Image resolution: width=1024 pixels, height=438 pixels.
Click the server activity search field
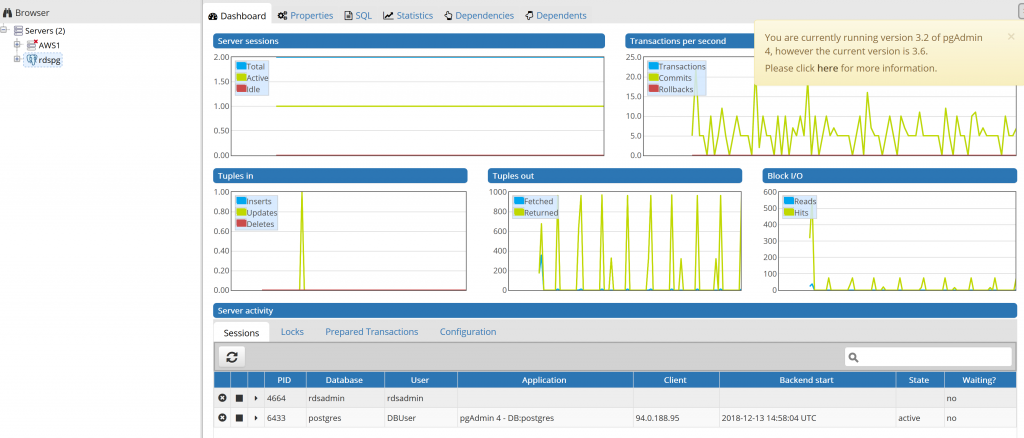tap(928, 357)
